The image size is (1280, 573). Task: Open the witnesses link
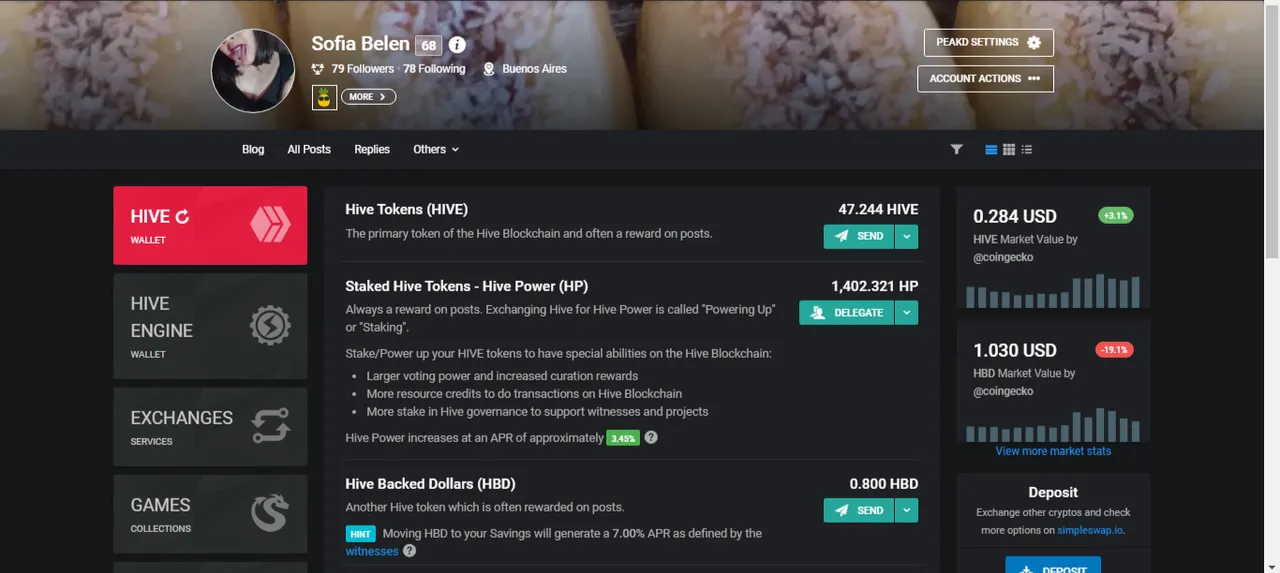coord(372,551)
